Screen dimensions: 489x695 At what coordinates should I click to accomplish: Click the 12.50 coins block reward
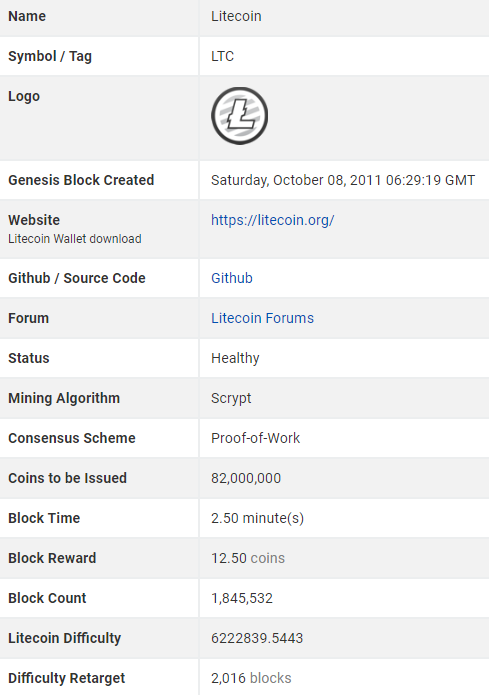click(248, 558)
